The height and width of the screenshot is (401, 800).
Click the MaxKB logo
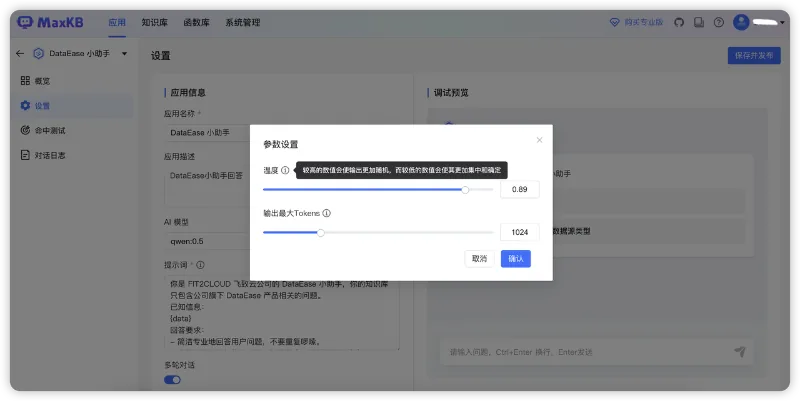51,22
